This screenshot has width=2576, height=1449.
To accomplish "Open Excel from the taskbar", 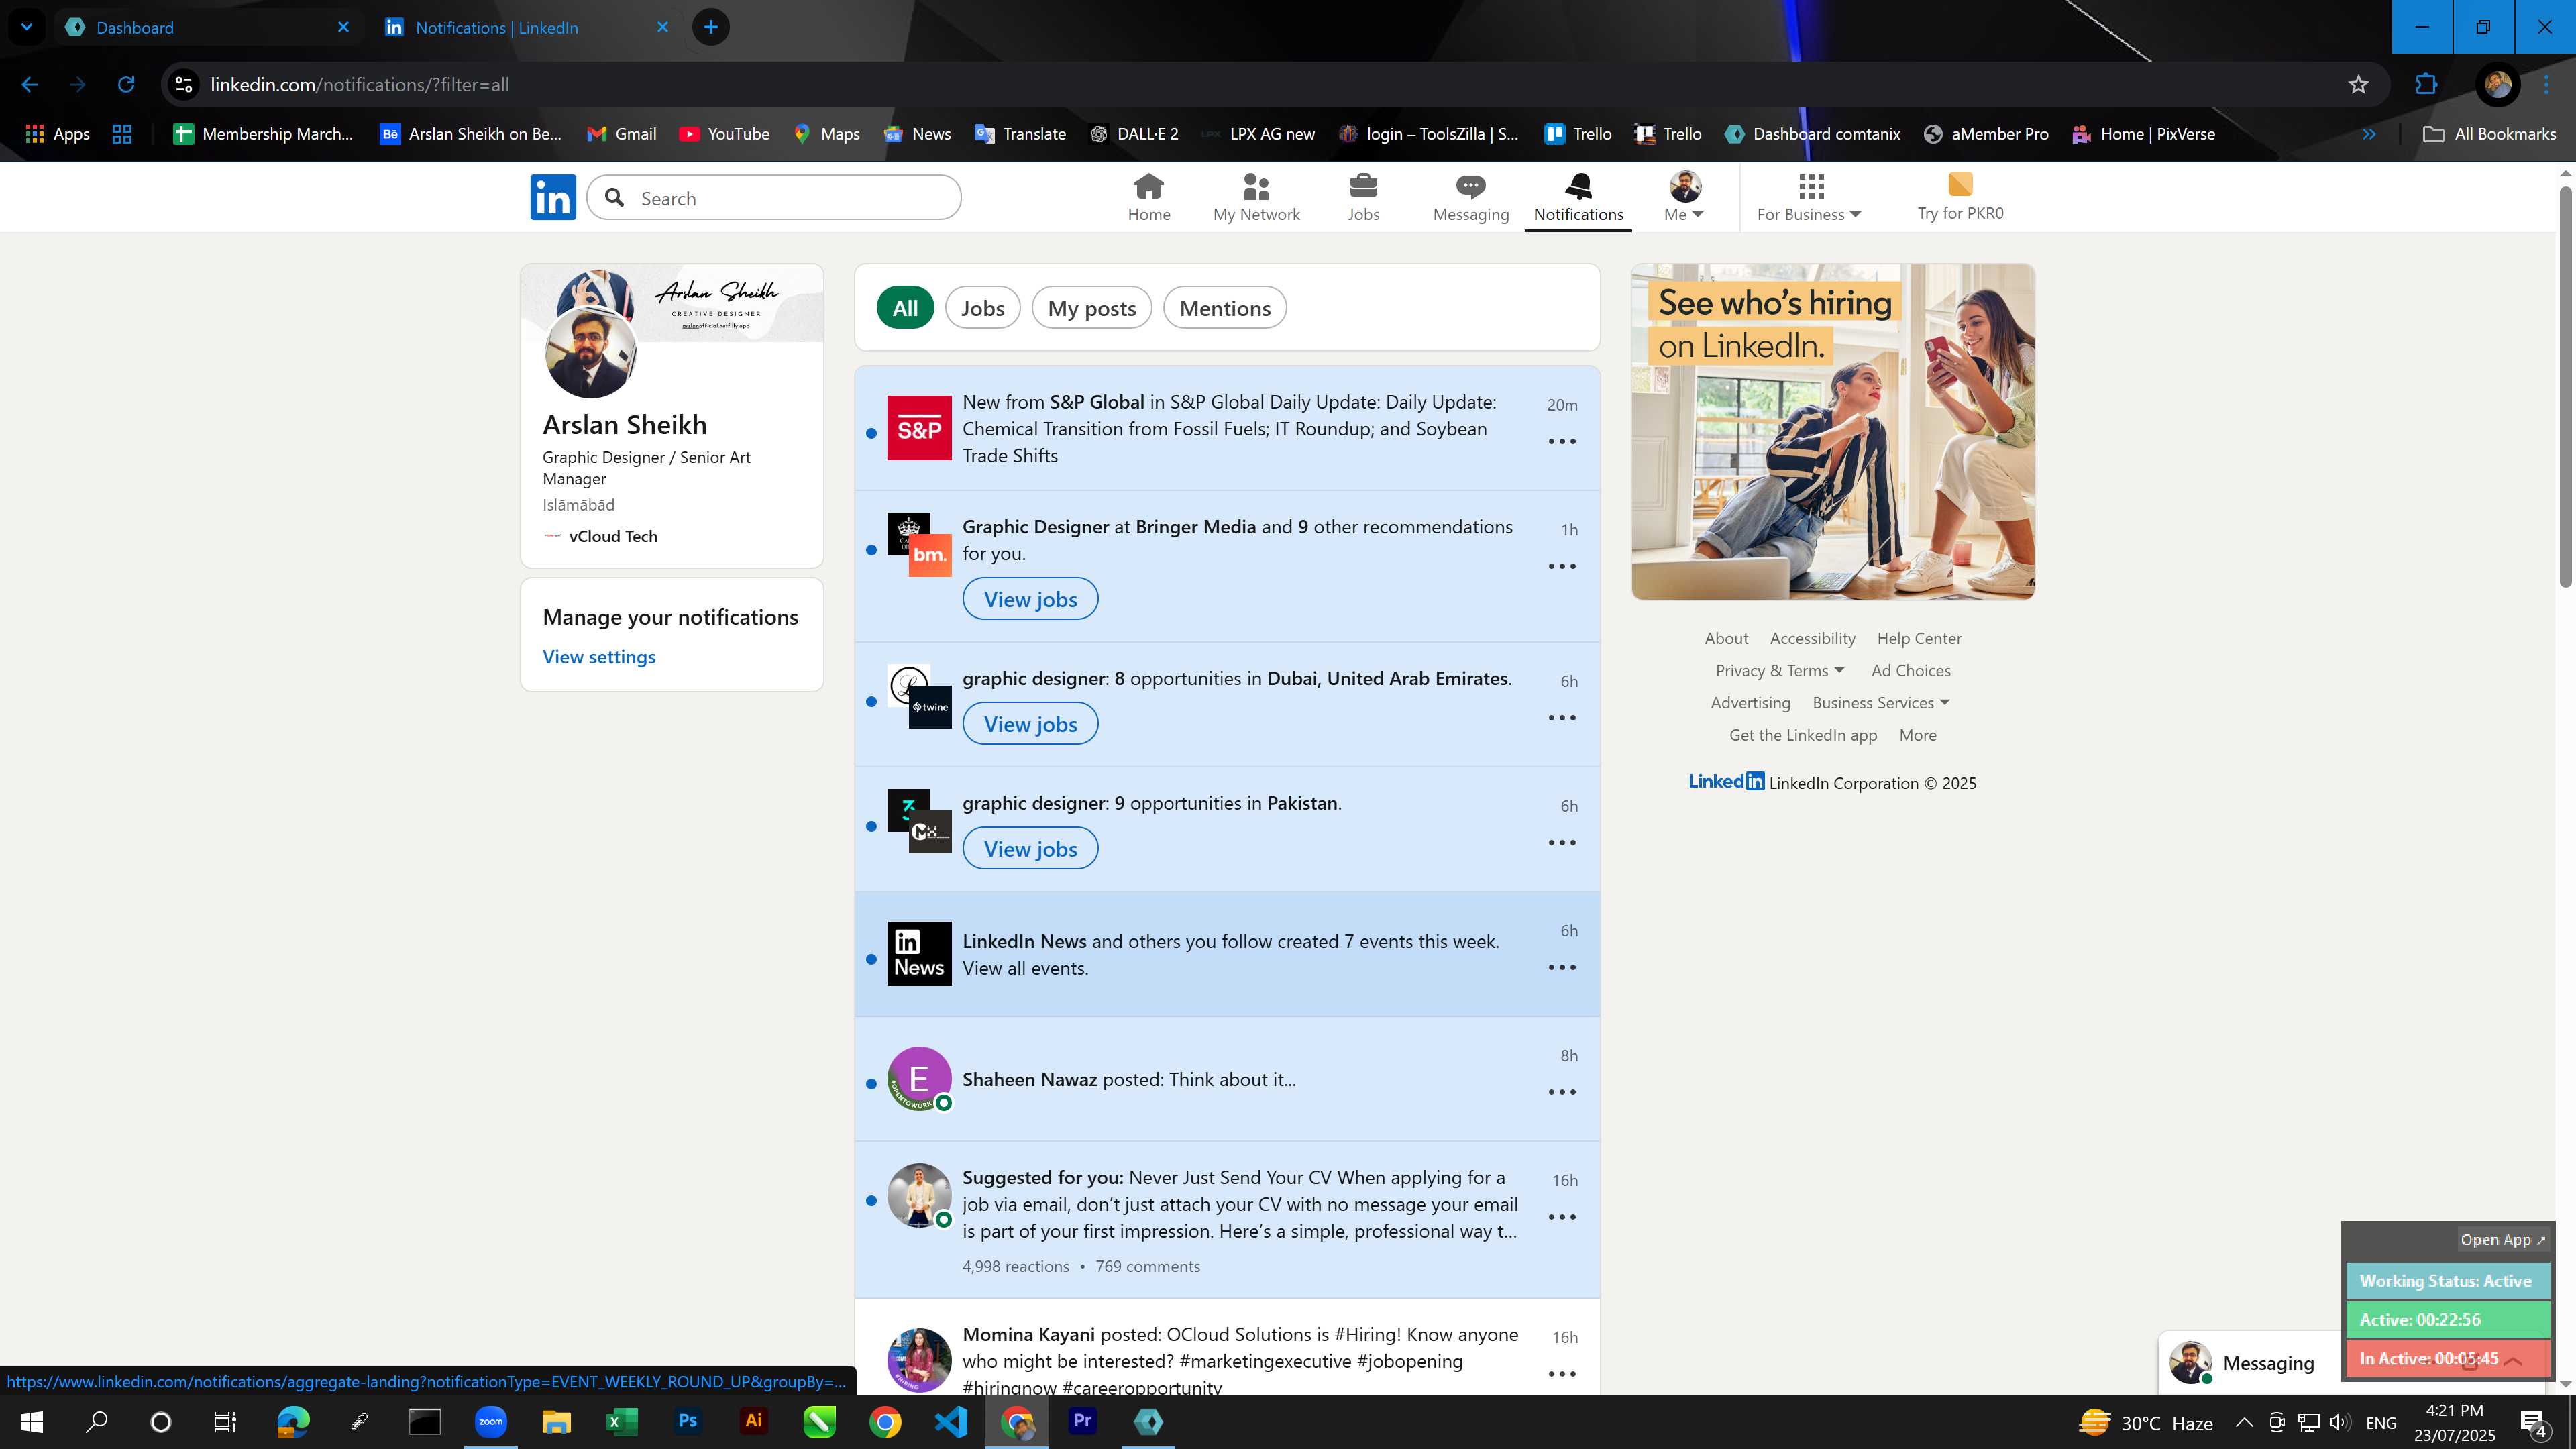I will (622, 1421).
